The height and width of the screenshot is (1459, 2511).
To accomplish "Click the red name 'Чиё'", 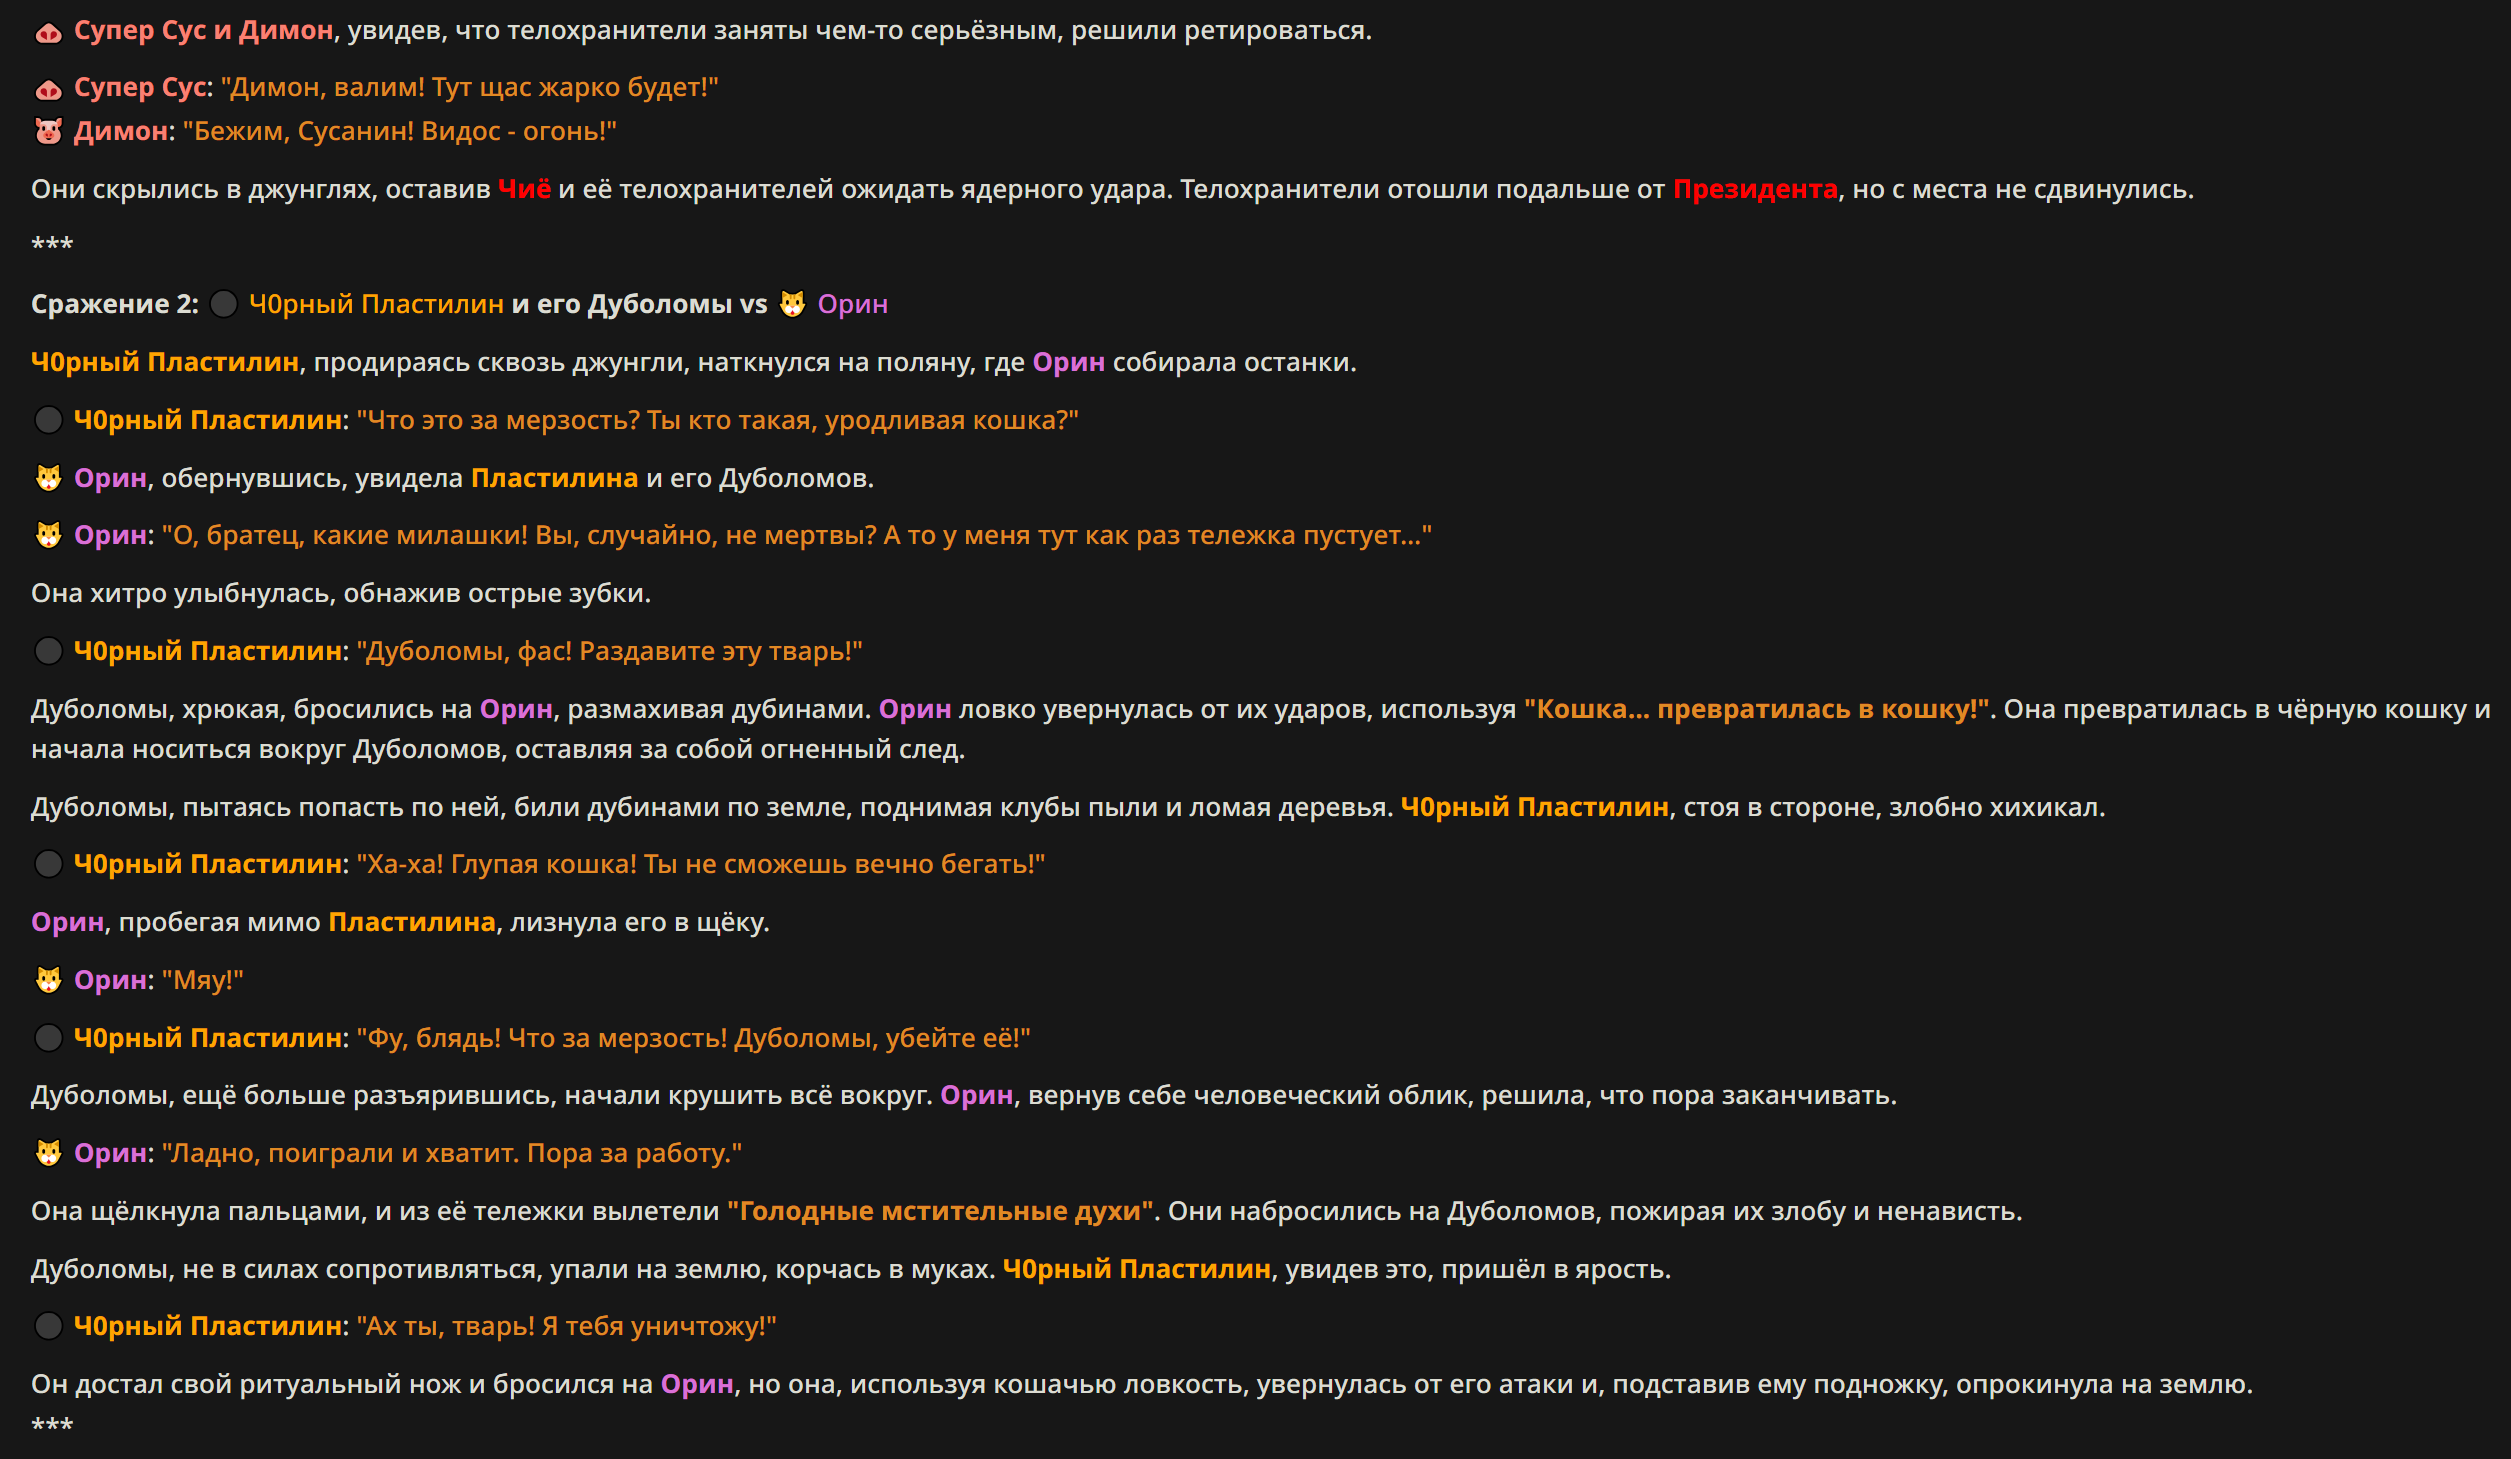I will pyautogui.click(x=524, y=189).
